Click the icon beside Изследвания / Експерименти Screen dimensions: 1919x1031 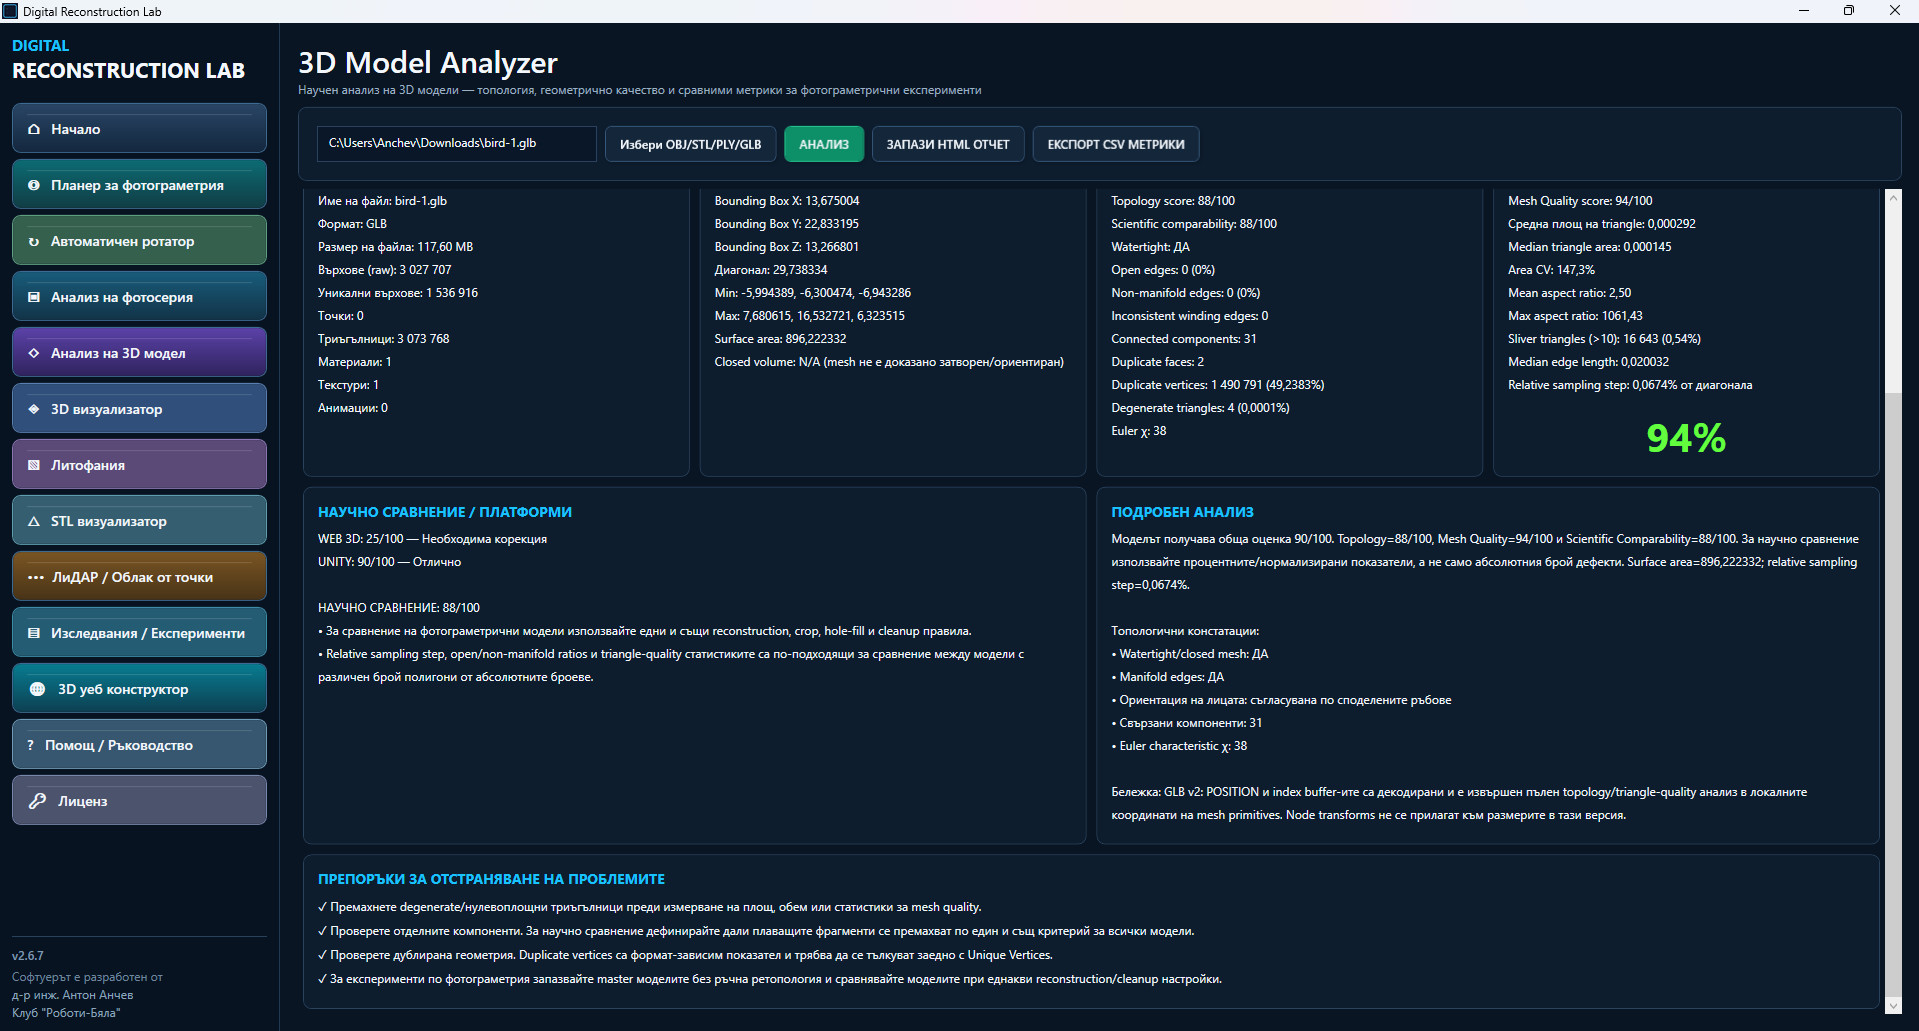click(34, 633)
